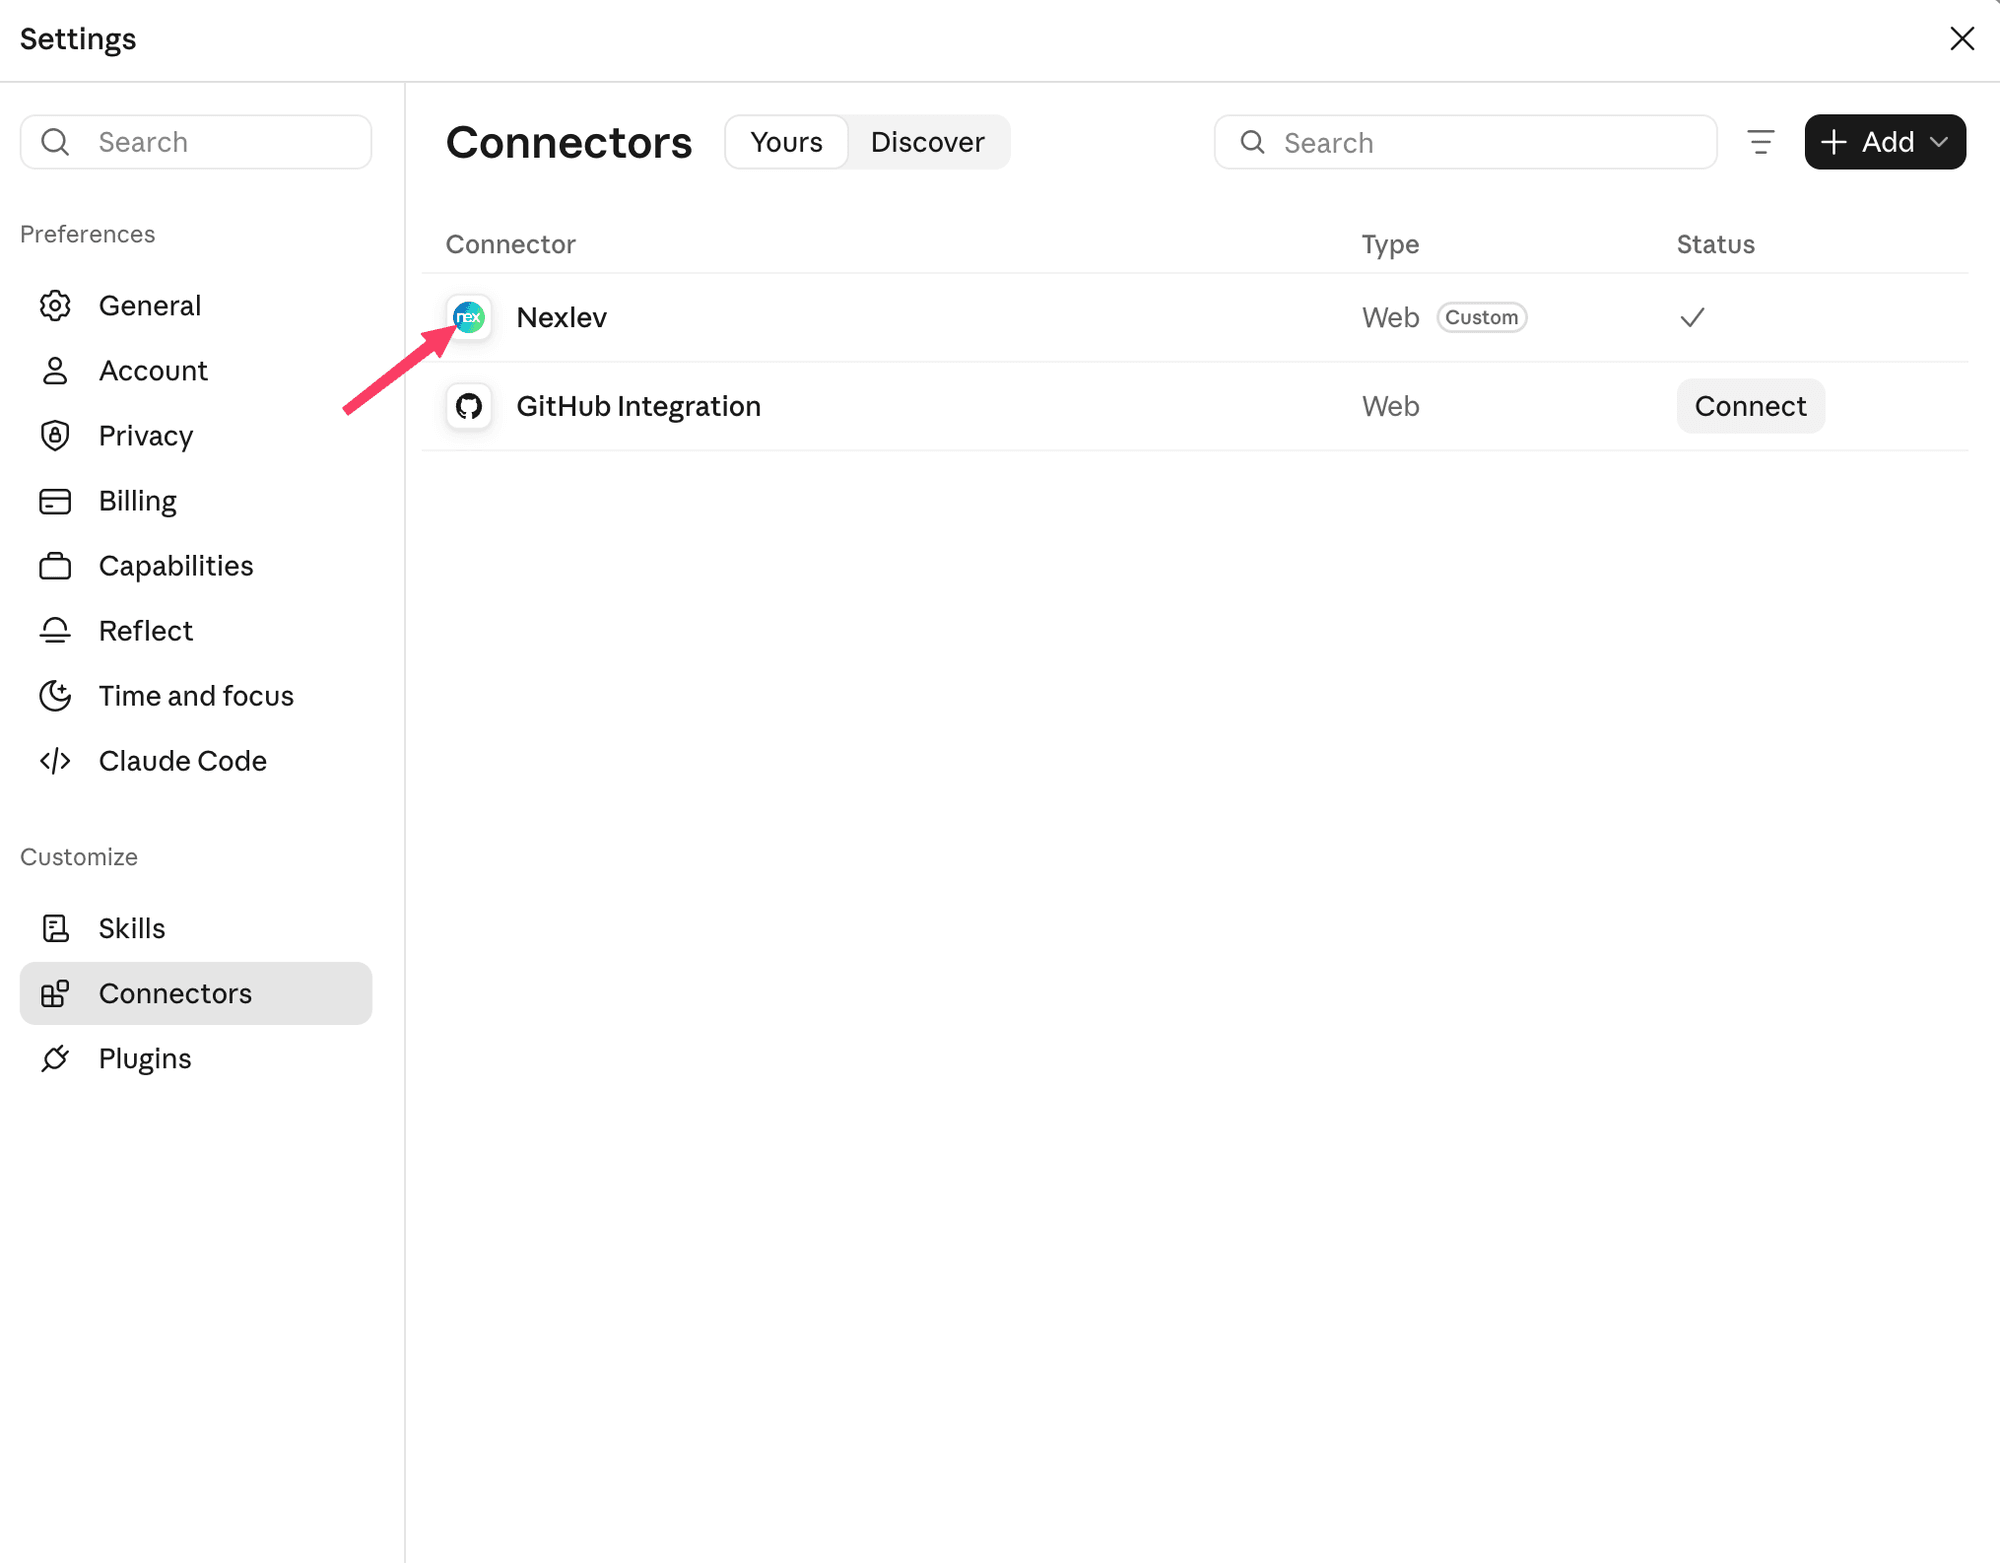Click the Status column header
This screenshot has height=1563, width=2000.
pos(1715,244)
